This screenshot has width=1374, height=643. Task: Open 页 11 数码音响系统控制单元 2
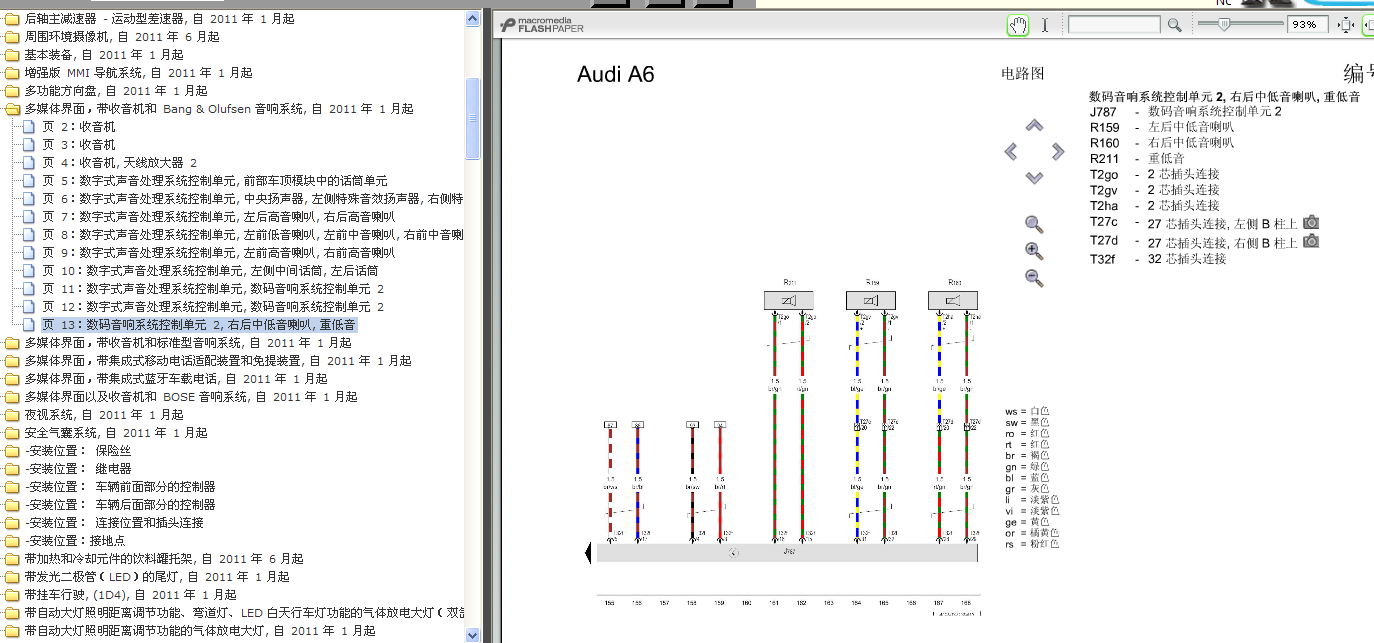coord(213,289)
